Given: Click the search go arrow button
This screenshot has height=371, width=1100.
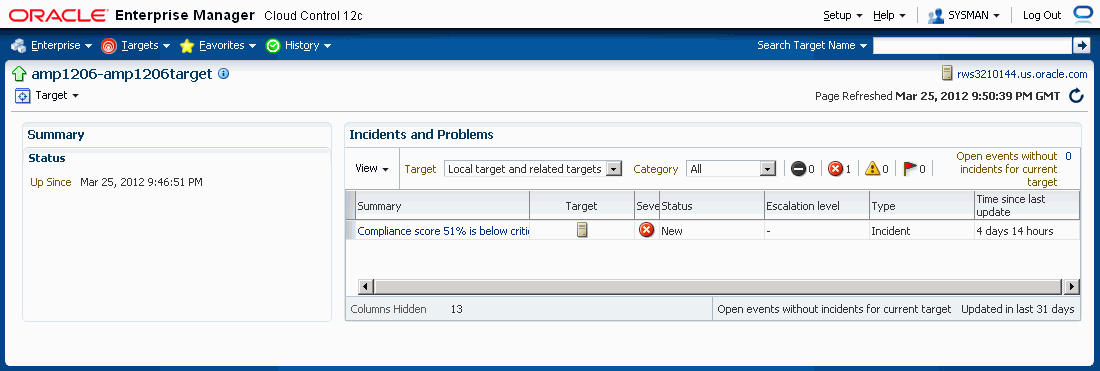Looking at the screenshot, I should (x=1081, y=46).
